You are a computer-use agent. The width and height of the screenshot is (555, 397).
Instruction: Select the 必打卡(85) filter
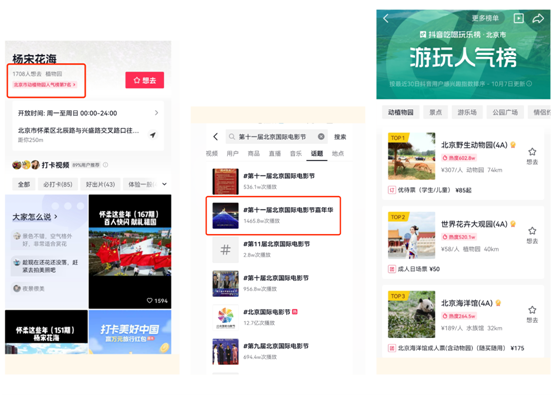click(58, 184)
